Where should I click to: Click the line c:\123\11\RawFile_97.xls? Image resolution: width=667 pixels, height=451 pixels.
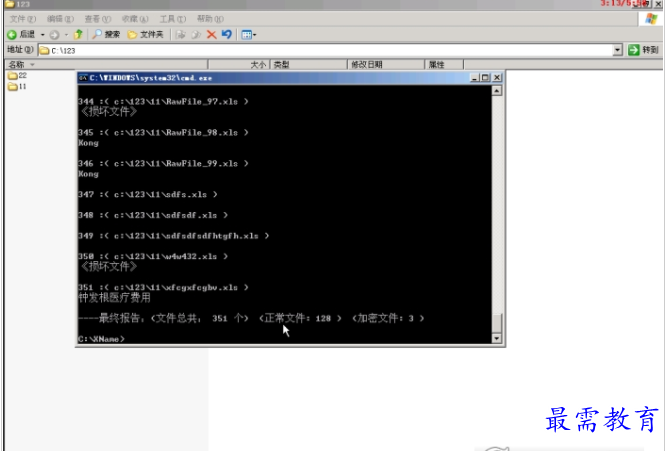pos(163,102)
